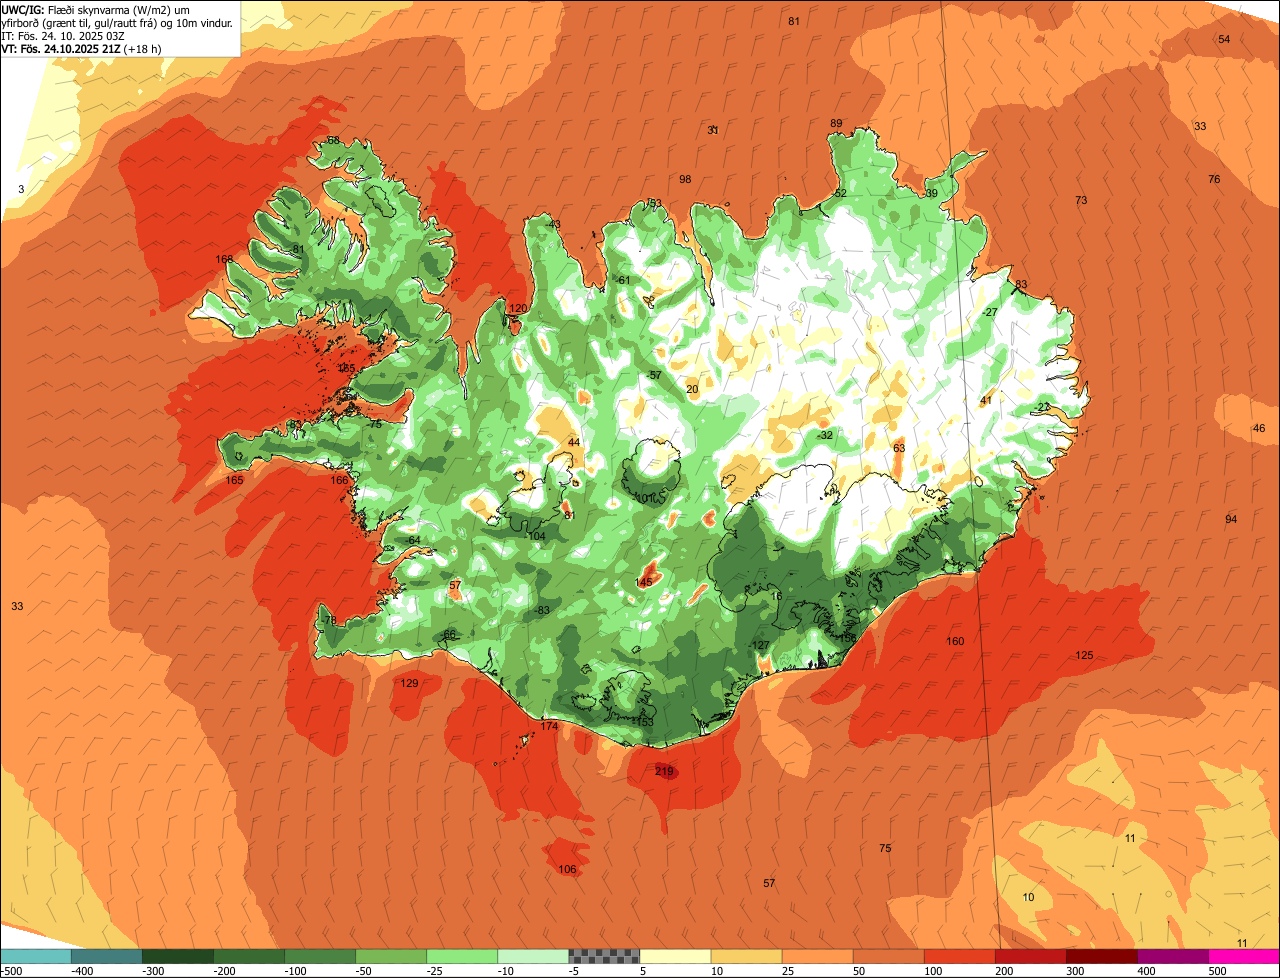The image size is (1280, 978).
Task: Click the 120 value in the northwest bay
Action: pyautogui.click(x=518, y=308)
